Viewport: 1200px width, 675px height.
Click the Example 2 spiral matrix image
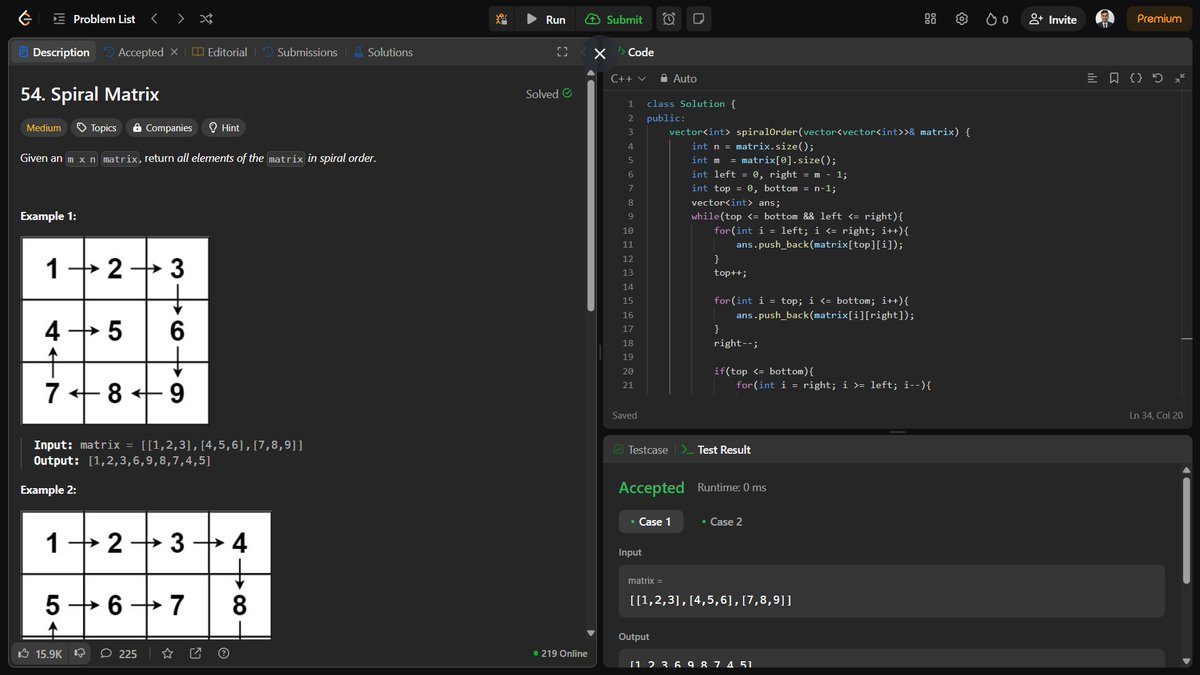(x=146, y=575)
